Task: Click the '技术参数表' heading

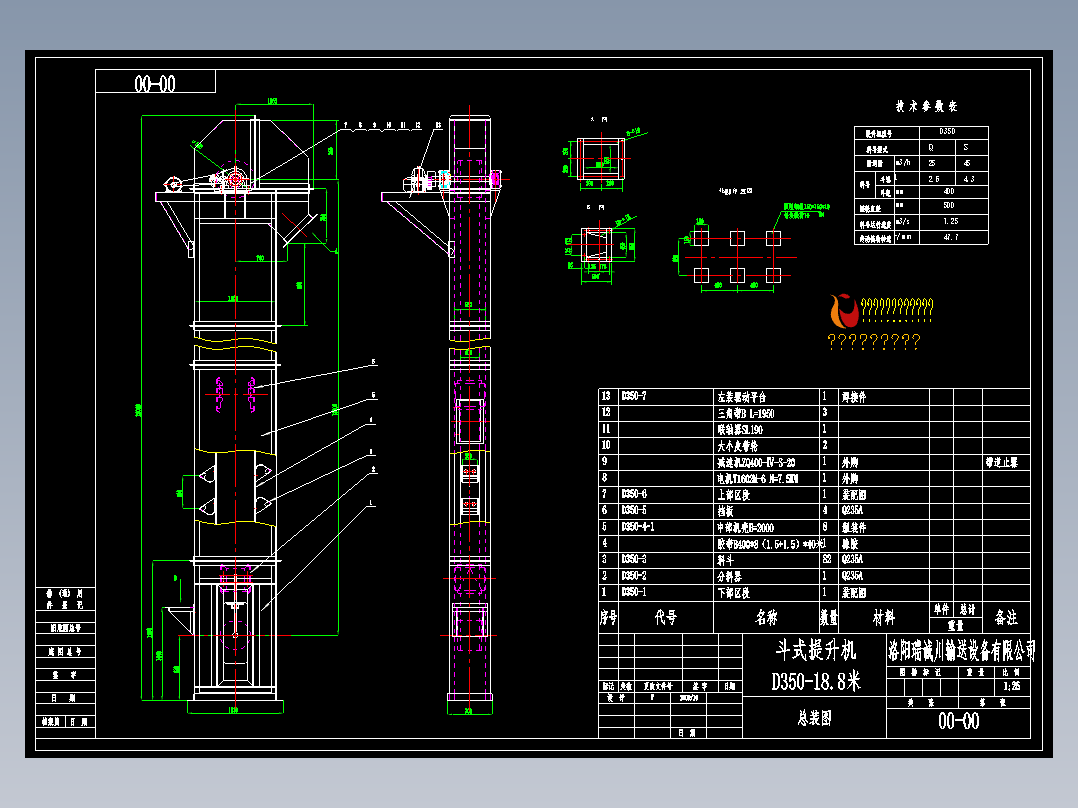Action: coord(926,106)
